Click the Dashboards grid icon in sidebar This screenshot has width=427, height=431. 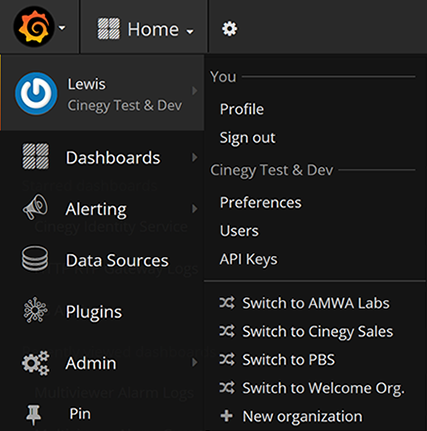pos(35,156)
